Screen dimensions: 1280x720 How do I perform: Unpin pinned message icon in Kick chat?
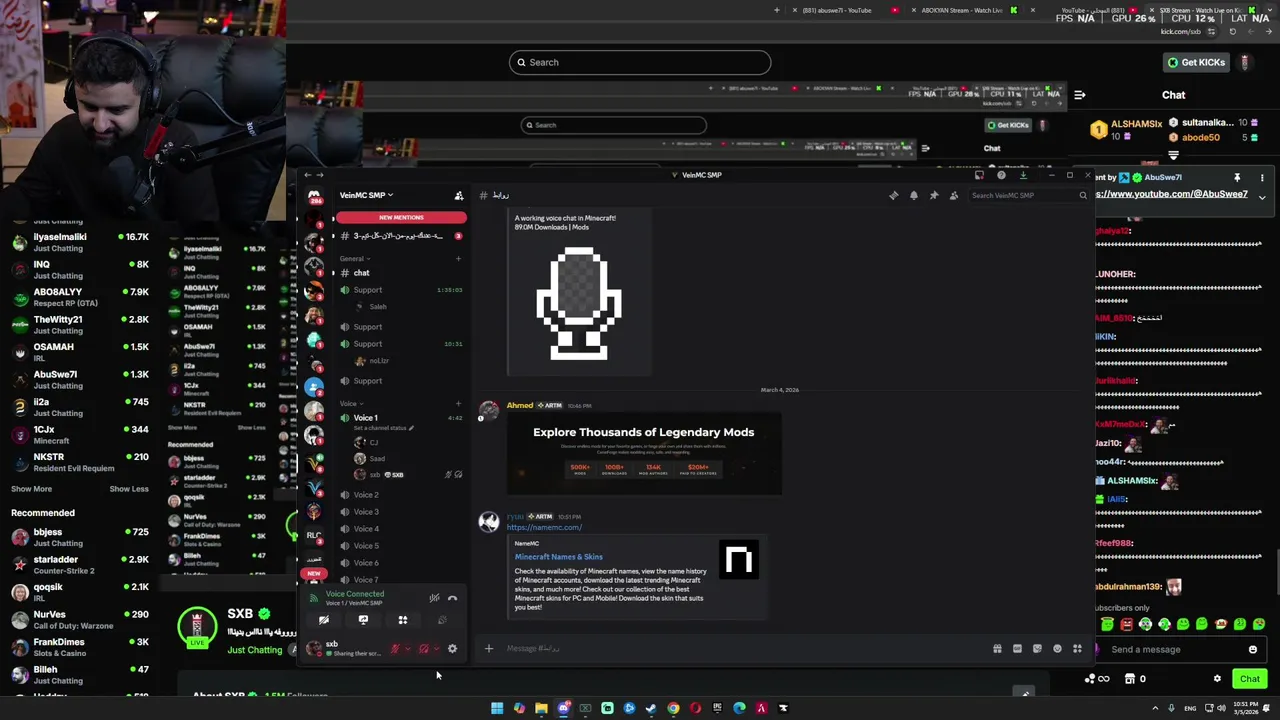(1237, 177)
